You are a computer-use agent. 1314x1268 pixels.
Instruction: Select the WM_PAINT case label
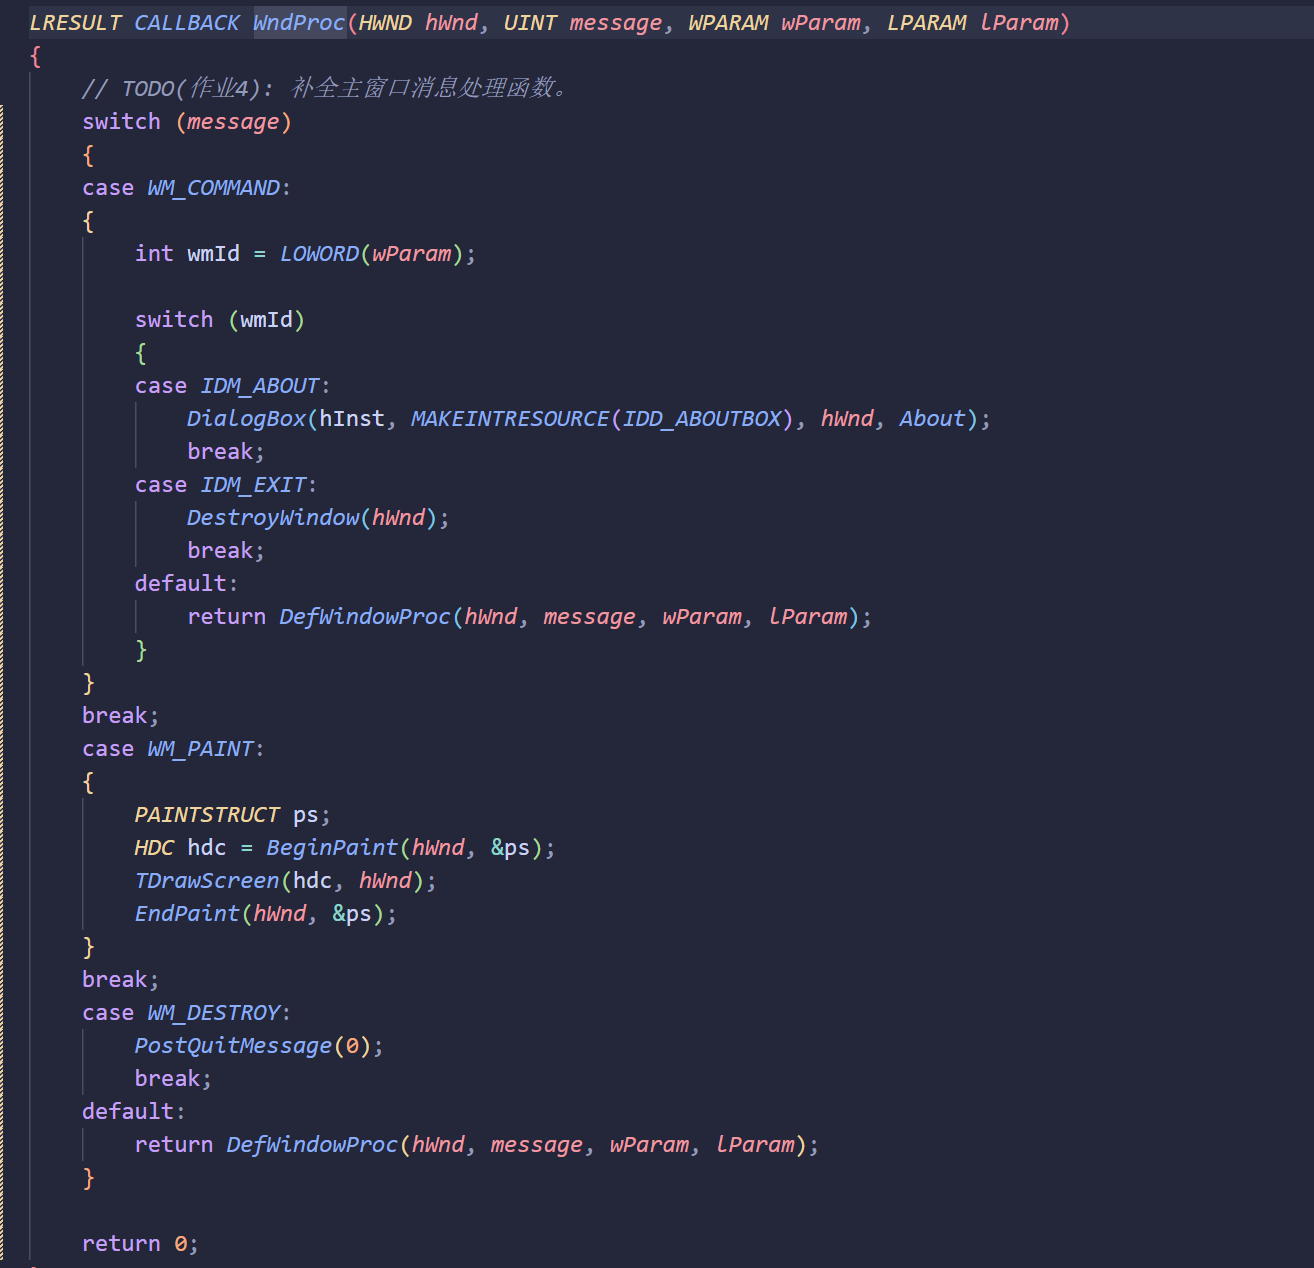click(x=200, y=749)
